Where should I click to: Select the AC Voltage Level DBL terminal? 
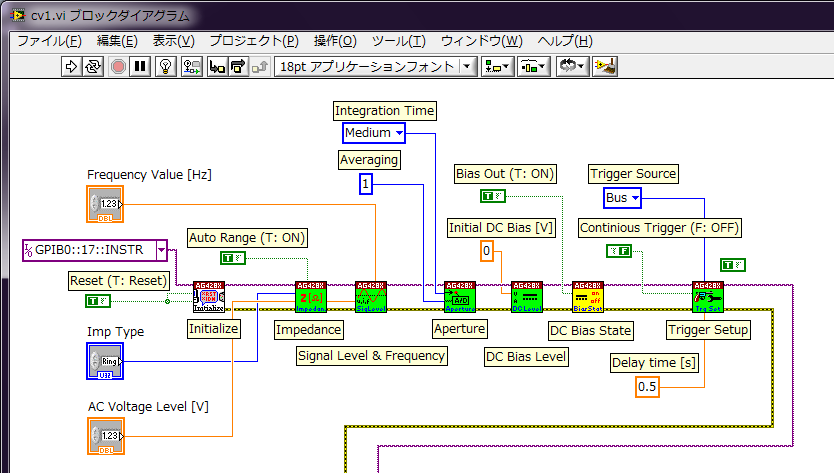point(106,436)
